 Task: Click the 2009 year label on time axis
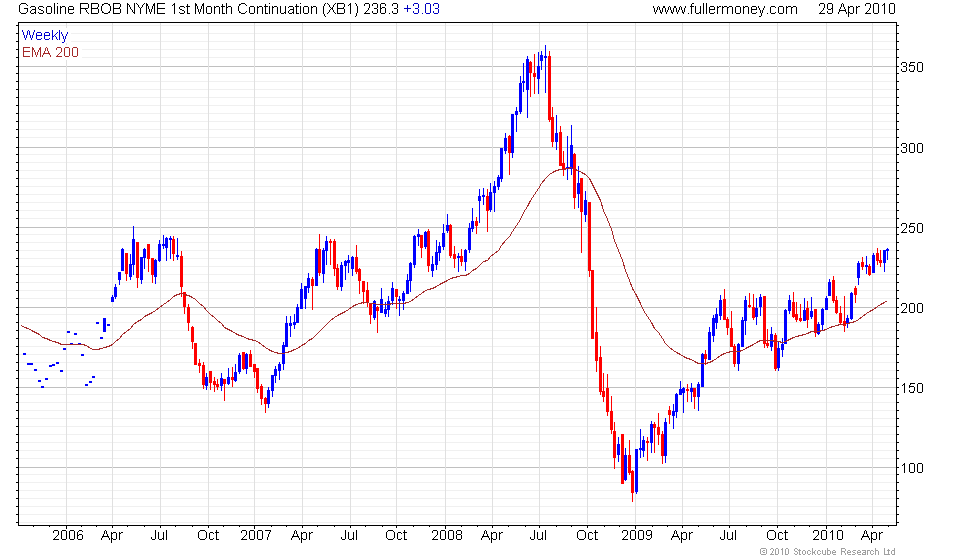pyautogui.click(x=637, y=536)
